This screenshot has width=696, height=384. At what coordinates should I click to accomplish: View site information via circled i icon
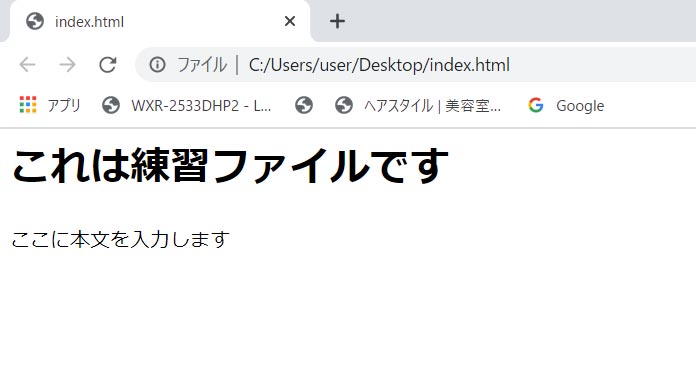tap(157, 65)
